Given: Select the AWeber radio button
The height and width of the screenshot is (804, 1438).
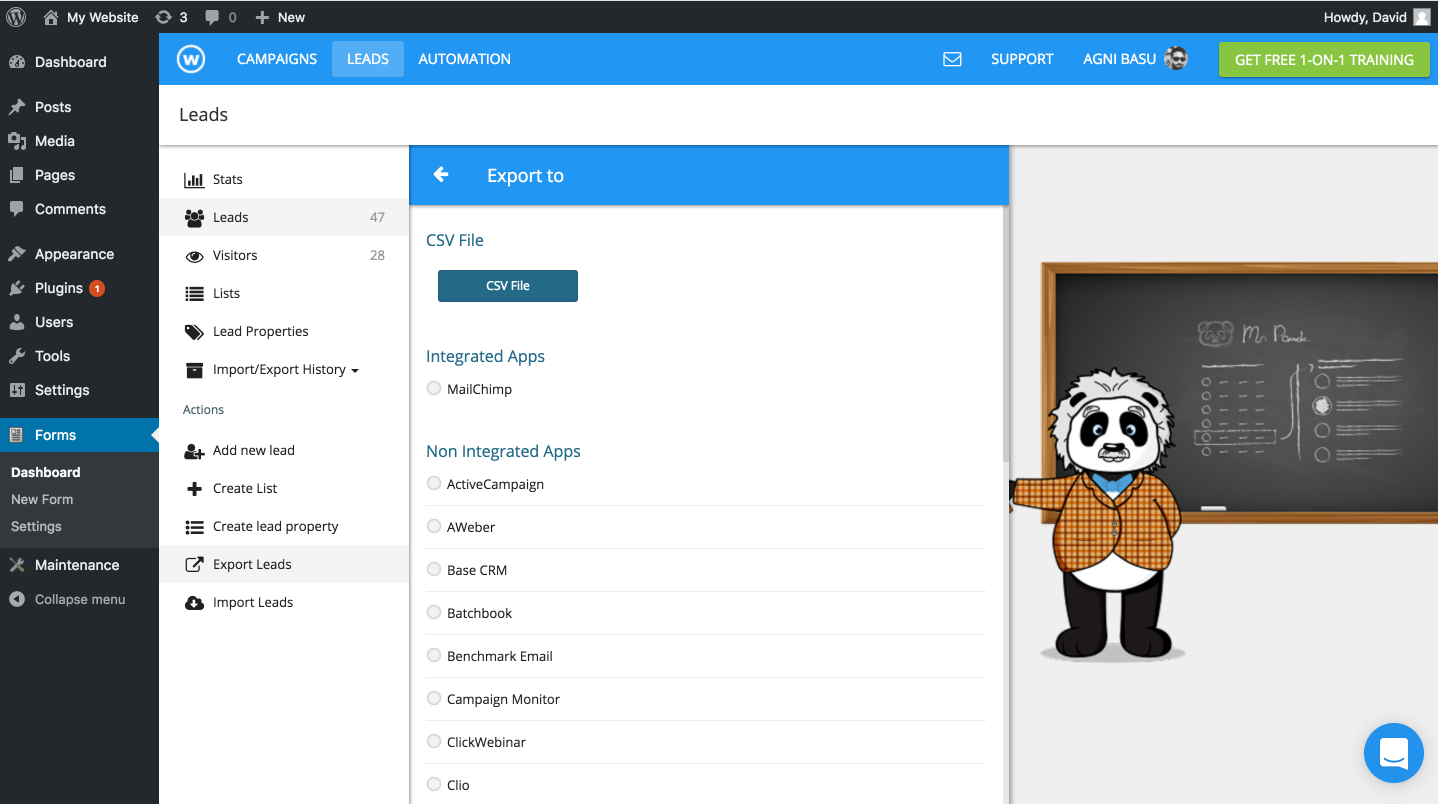Looking at the screenshot, I should point(434,526).
